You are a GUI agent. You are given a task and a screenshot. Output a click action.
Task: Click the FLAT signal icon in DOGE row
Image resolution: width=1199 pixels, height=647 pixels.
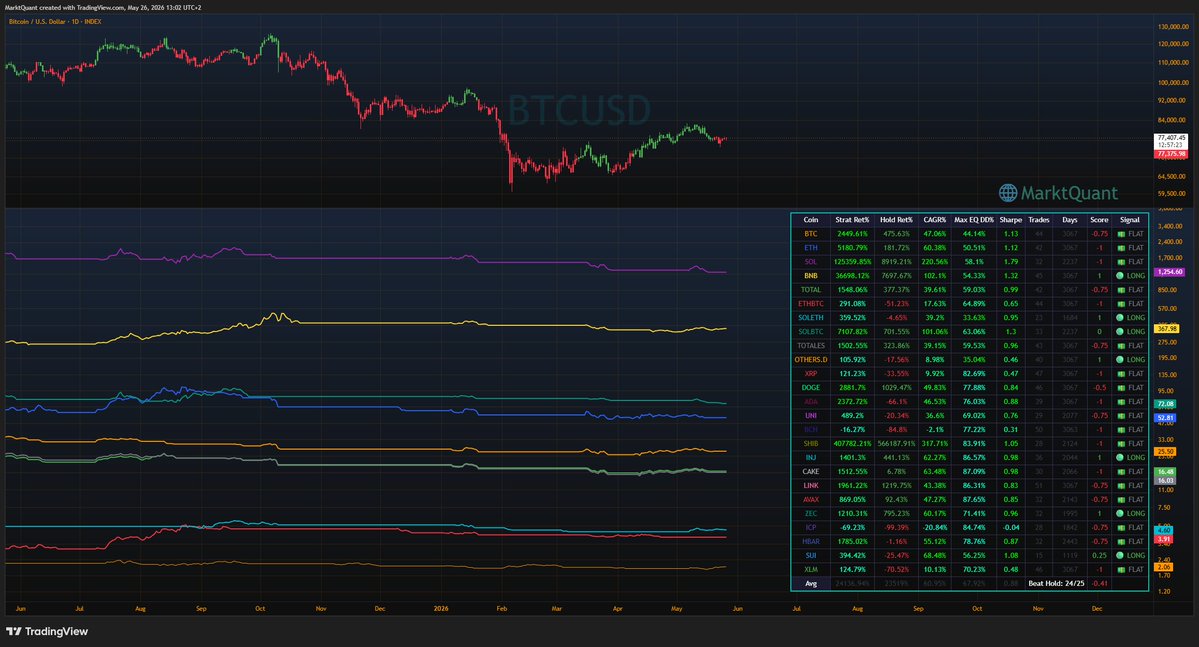[x=1121, y=388]
